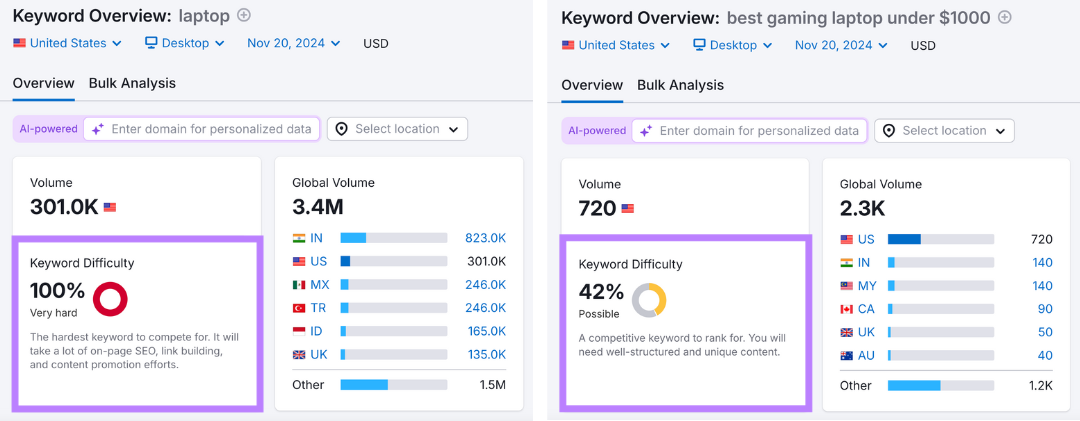Select the Overview tab in right panel
Viewport: 1080px width, 421px height.
592,85
